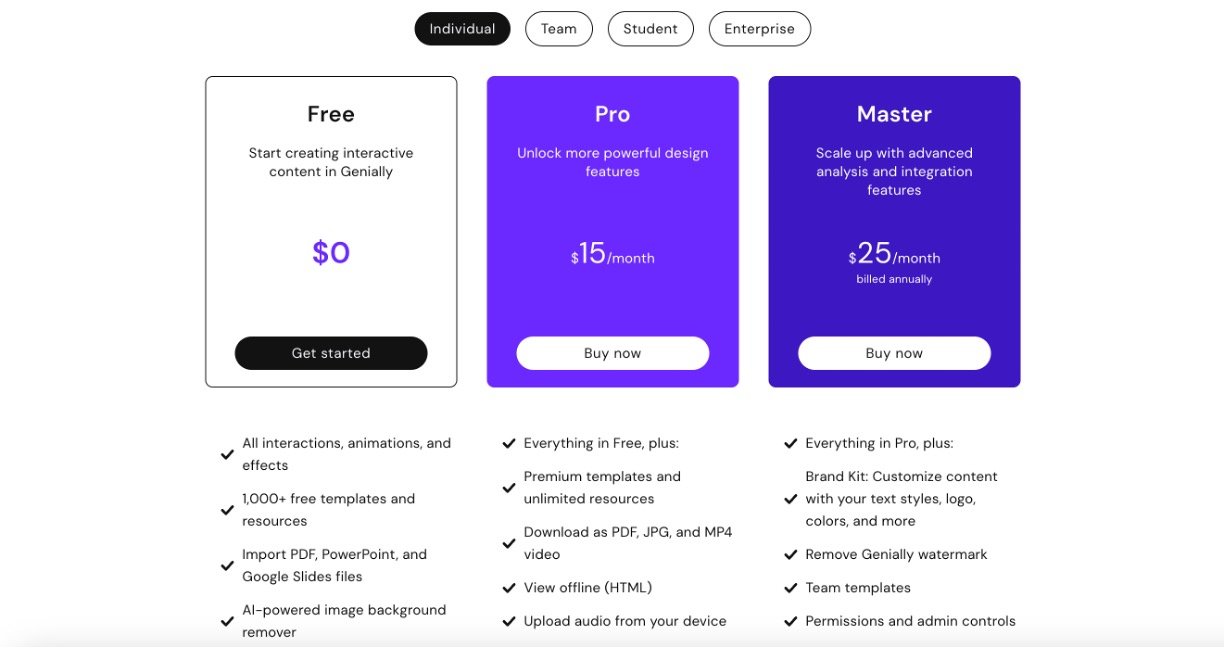Click the checkmark next to "Remove Genially watermark"
1224x648 pixels.
791,555
